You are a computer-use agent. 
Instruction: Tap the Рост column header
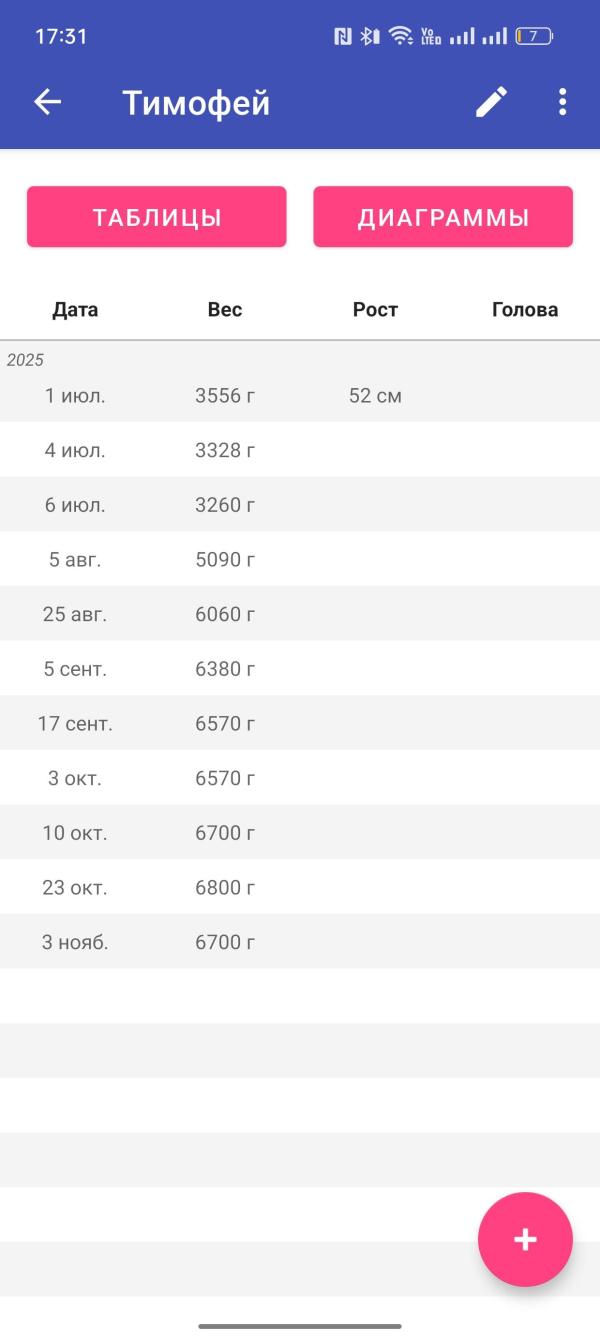tap(375, 310)
